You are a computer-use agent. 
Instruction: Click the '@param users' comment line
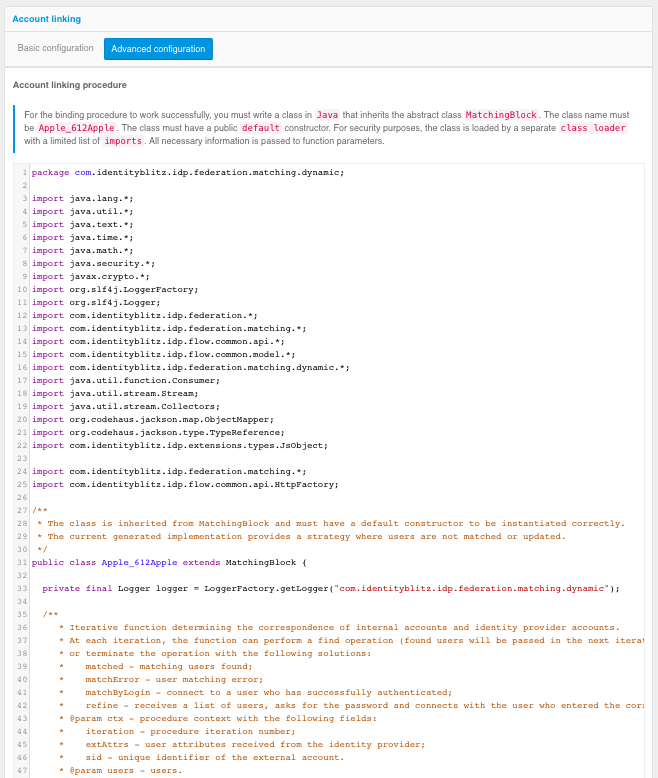click(x=121, y=771)
